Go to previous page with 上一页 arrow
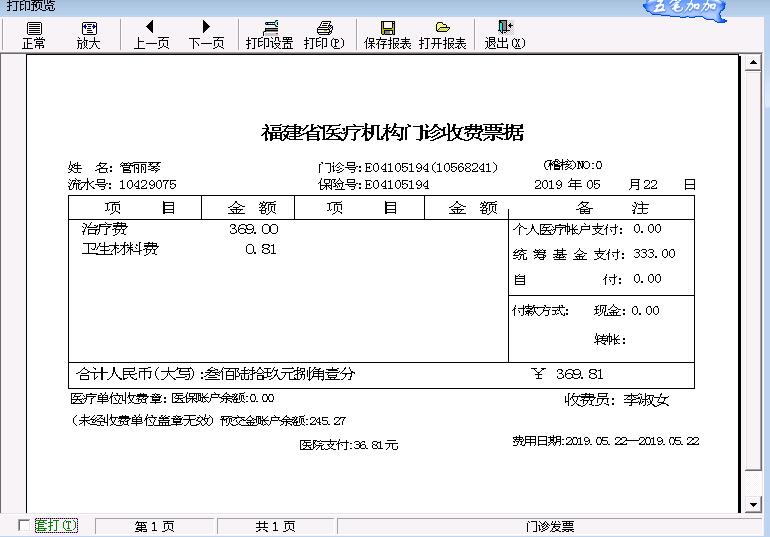 [x=150, y=27]
